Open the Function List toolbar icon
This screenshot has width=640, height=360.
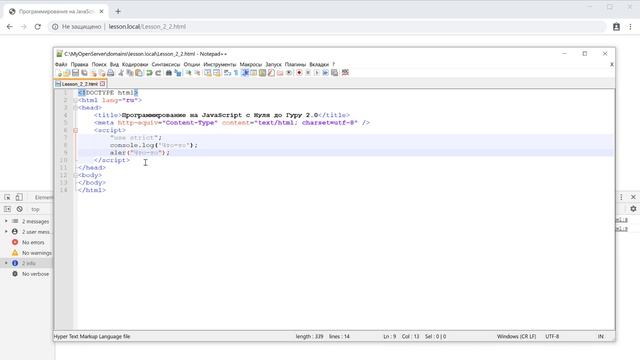point(271,73)
